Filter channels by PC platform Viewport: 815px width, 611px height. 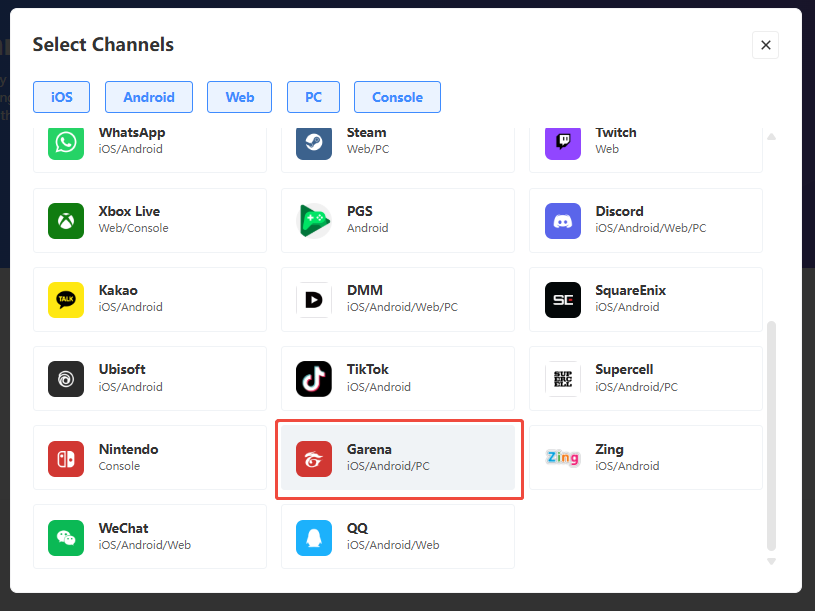tap(313, 97)
